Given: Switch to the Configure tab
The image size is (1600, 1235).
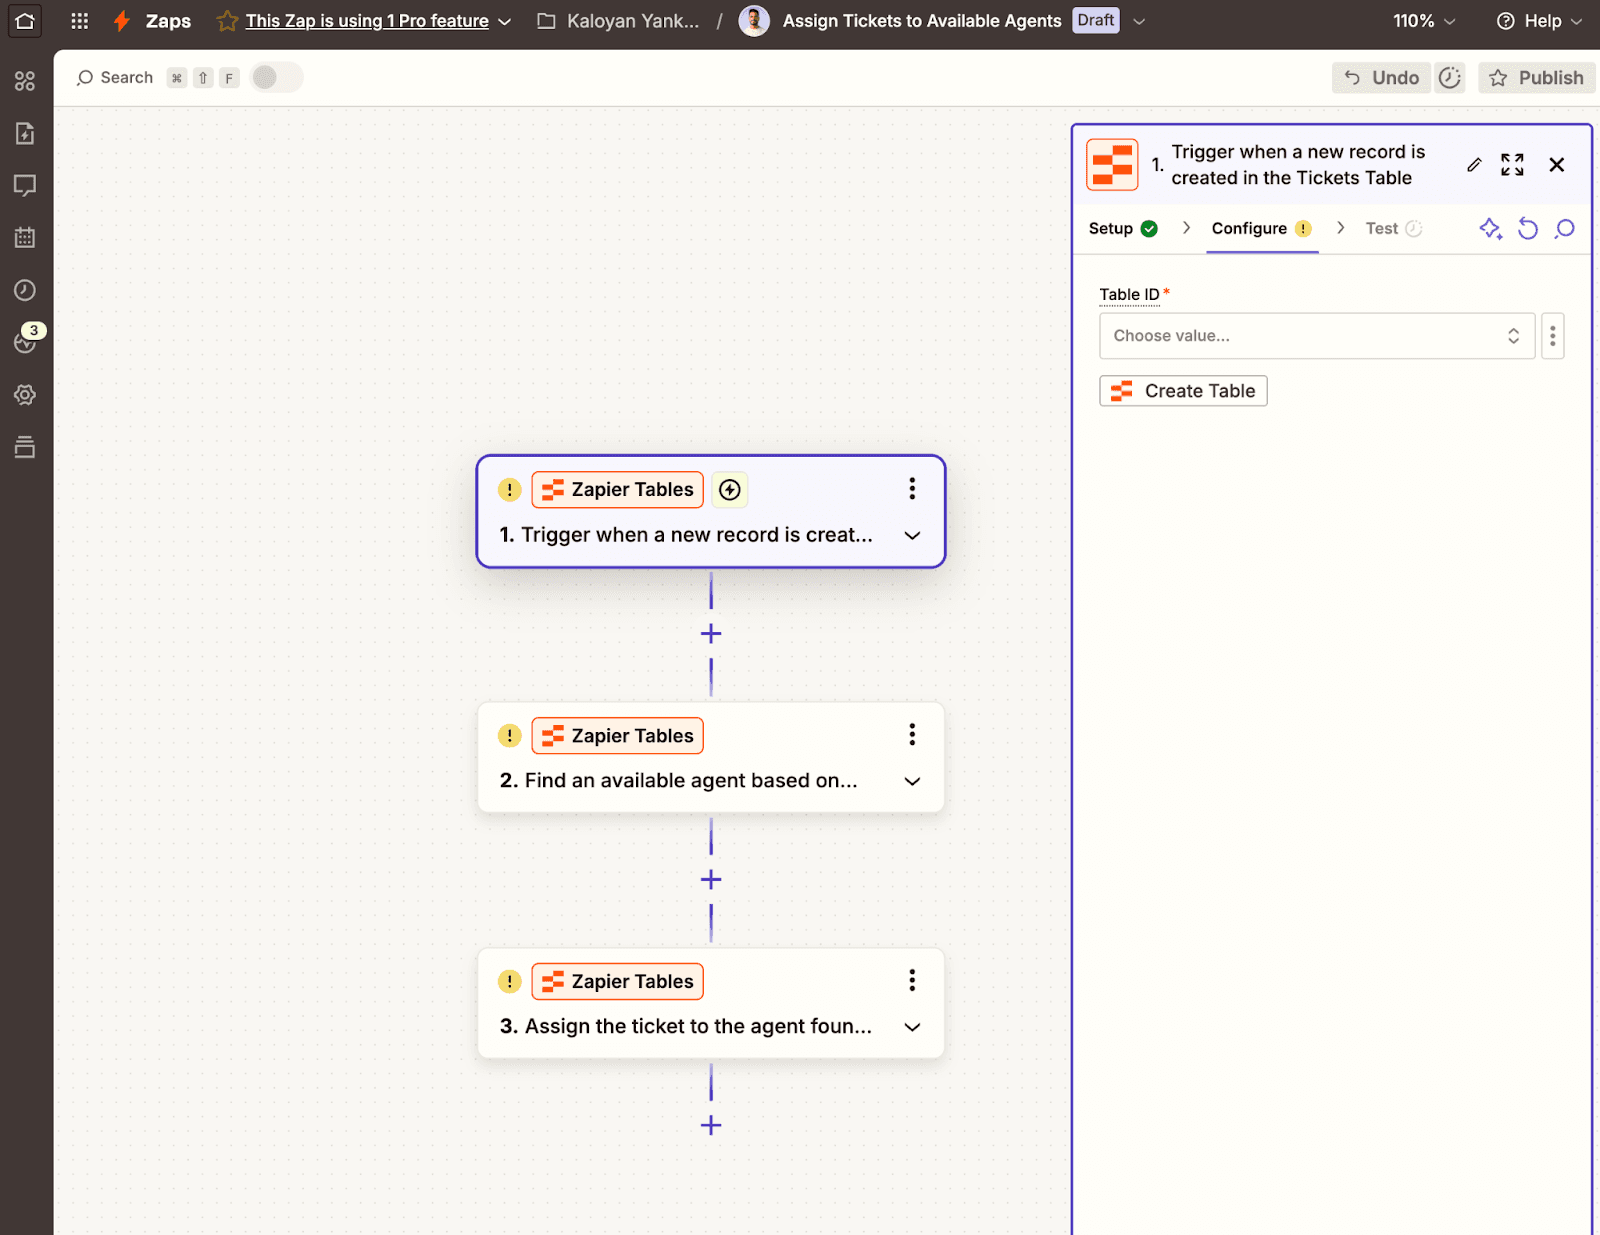Looking at the screenshot, I should click(x=1261, y=228).
